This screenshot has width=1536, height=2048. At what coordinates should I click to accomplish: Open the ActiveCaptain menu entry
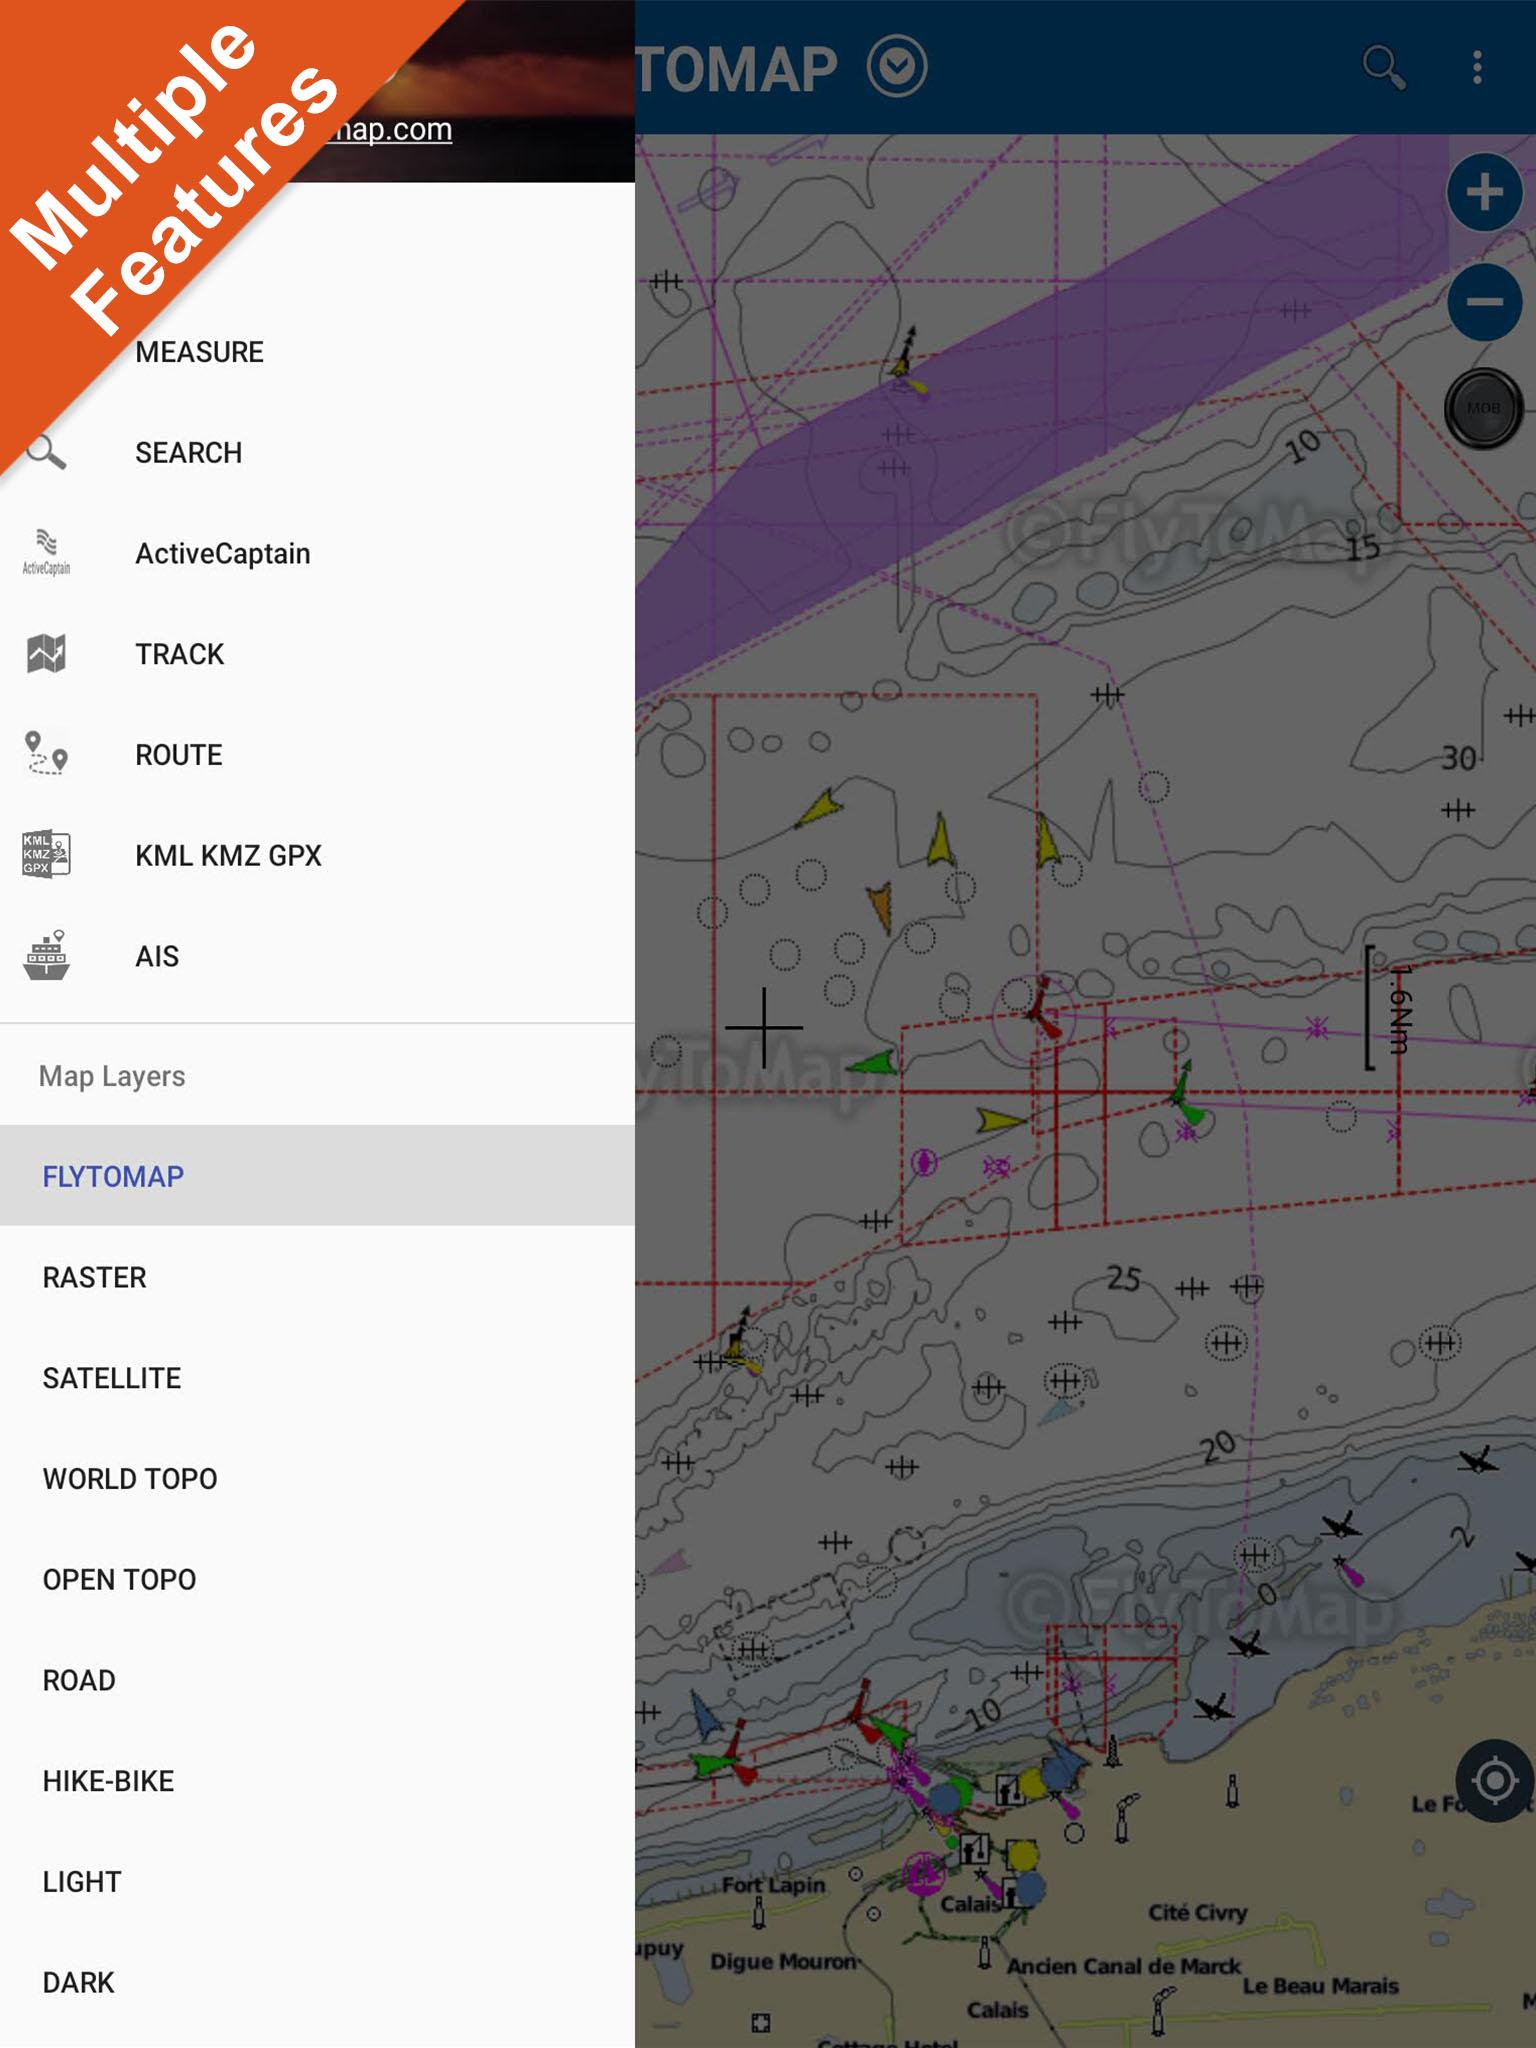pyautogui.click(x=317, y=553)
